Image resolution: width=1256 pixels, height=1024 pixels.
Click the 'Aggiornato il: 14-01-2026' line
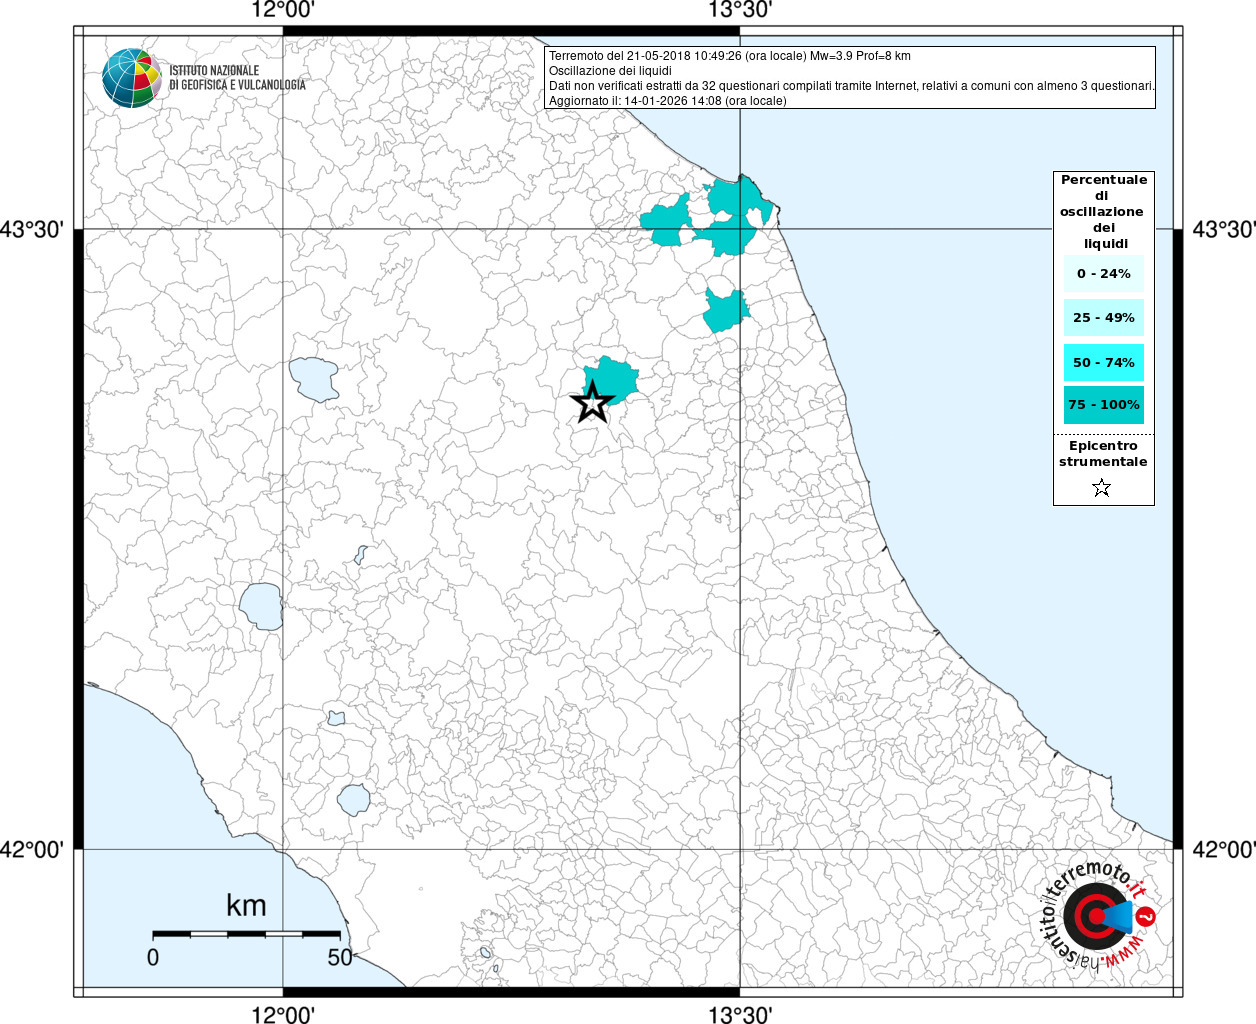(668, 101)
